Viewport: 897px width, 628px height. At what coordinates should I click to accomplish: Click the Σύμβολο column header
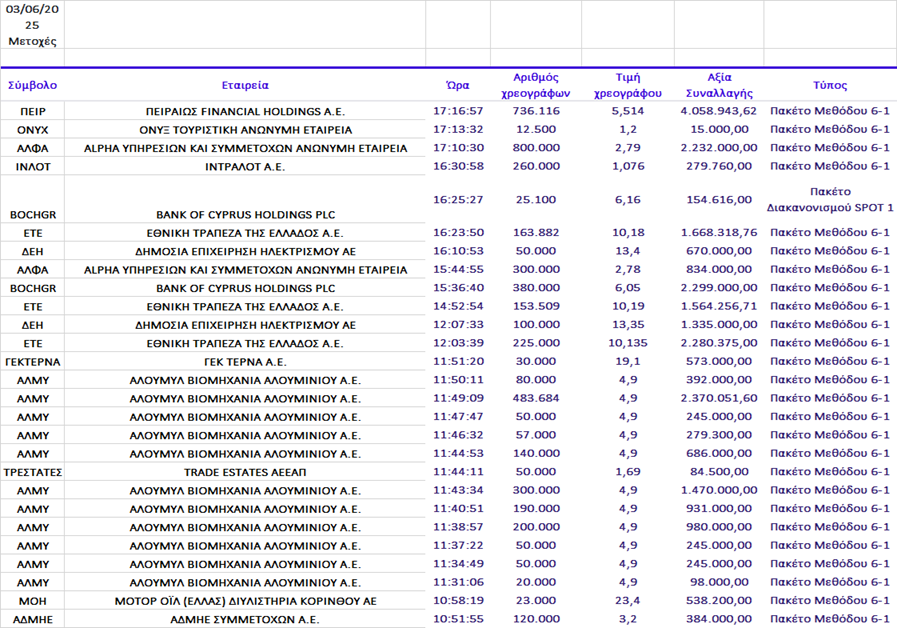(x=32, y=86)
